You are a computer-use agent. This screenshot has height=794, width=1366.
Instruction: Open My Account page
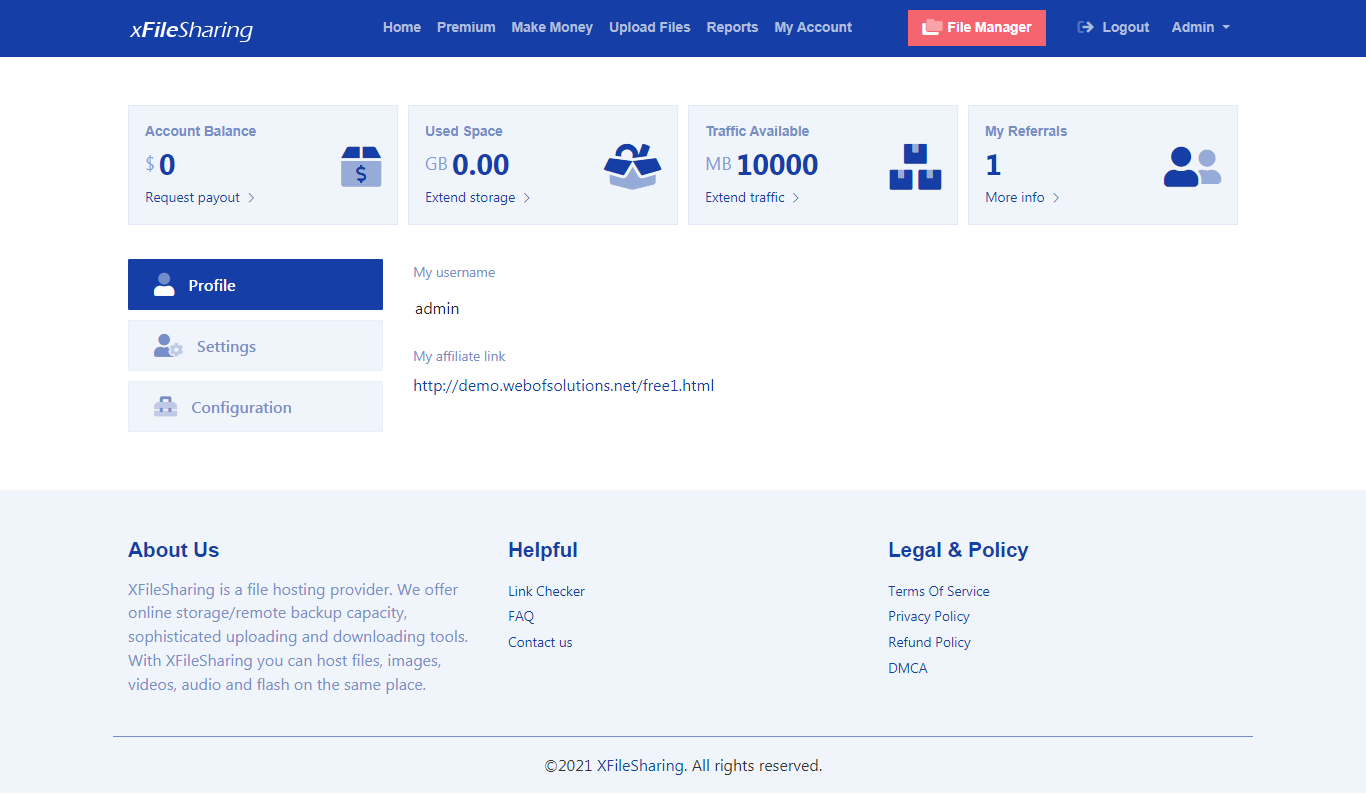coord(813,28)
